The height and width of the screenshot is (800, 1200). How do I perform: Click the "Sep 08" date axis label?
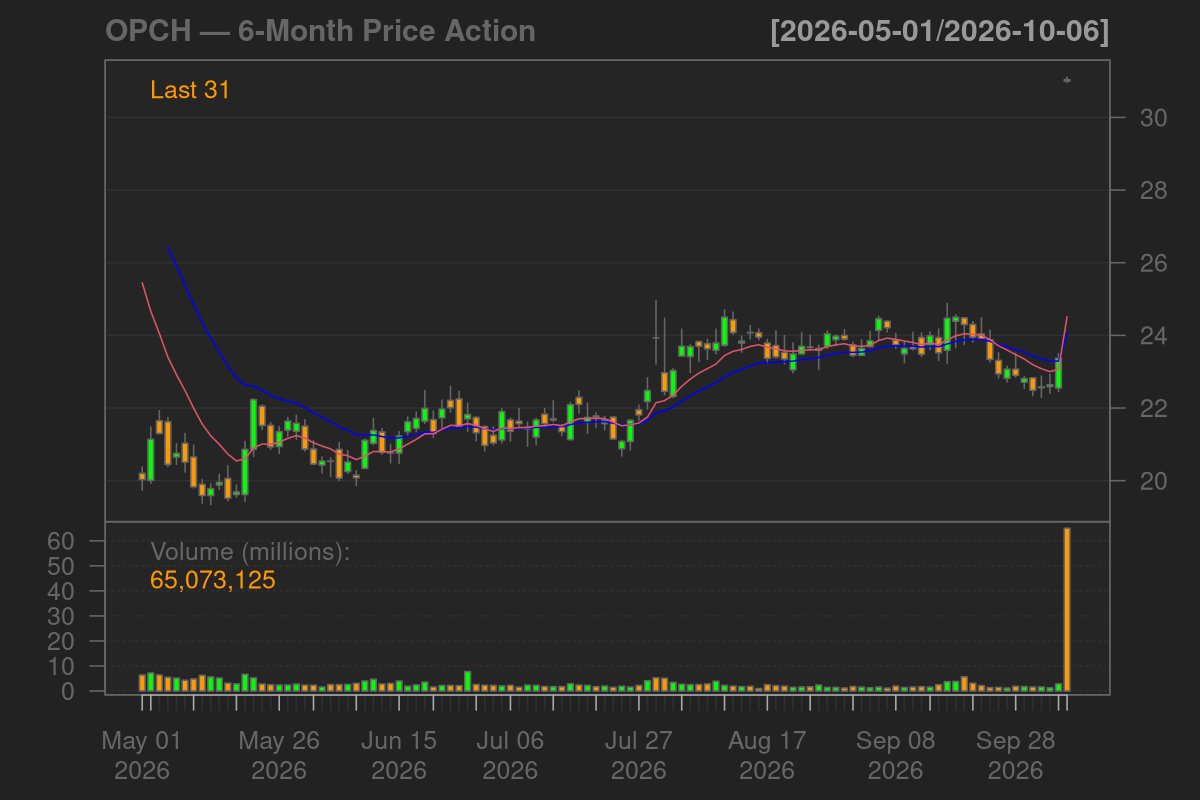pos(895,742)
